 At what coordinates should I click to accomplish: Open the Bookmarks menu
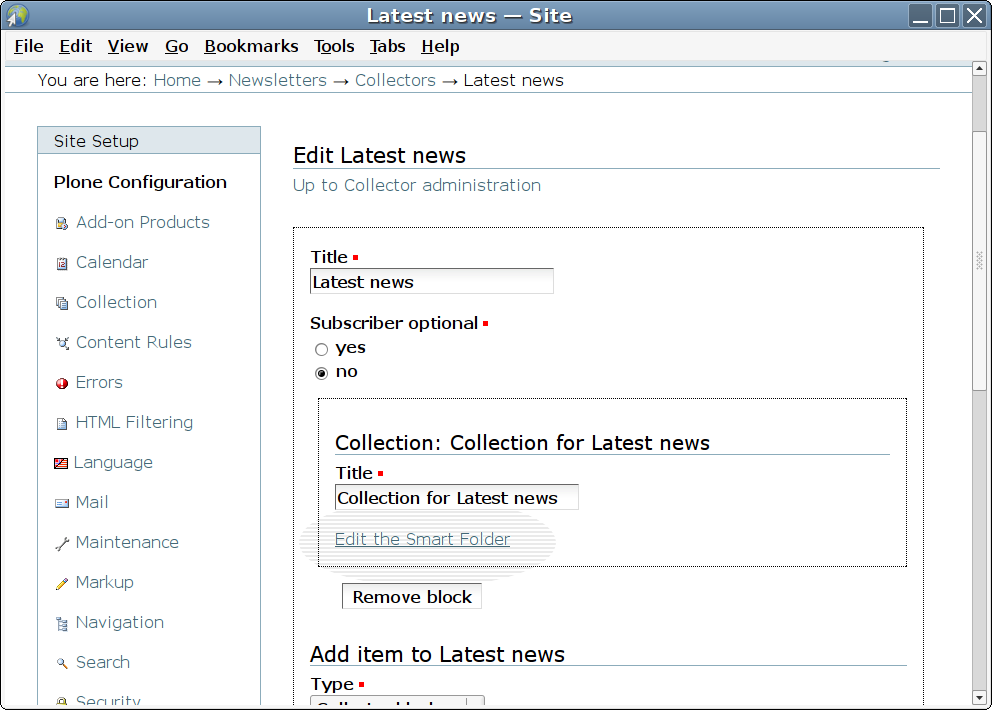(x=251, y=46)
